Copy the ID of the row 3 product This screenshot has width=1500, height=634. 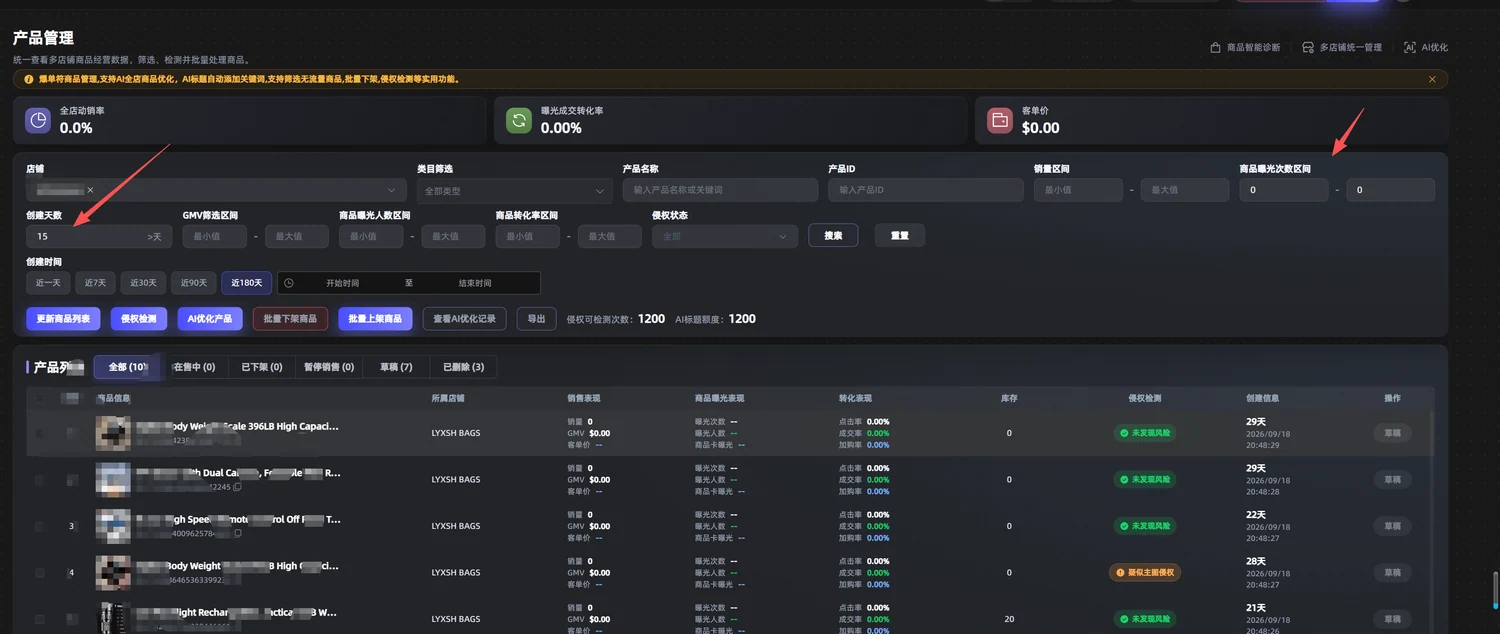(x=237, y=534)
